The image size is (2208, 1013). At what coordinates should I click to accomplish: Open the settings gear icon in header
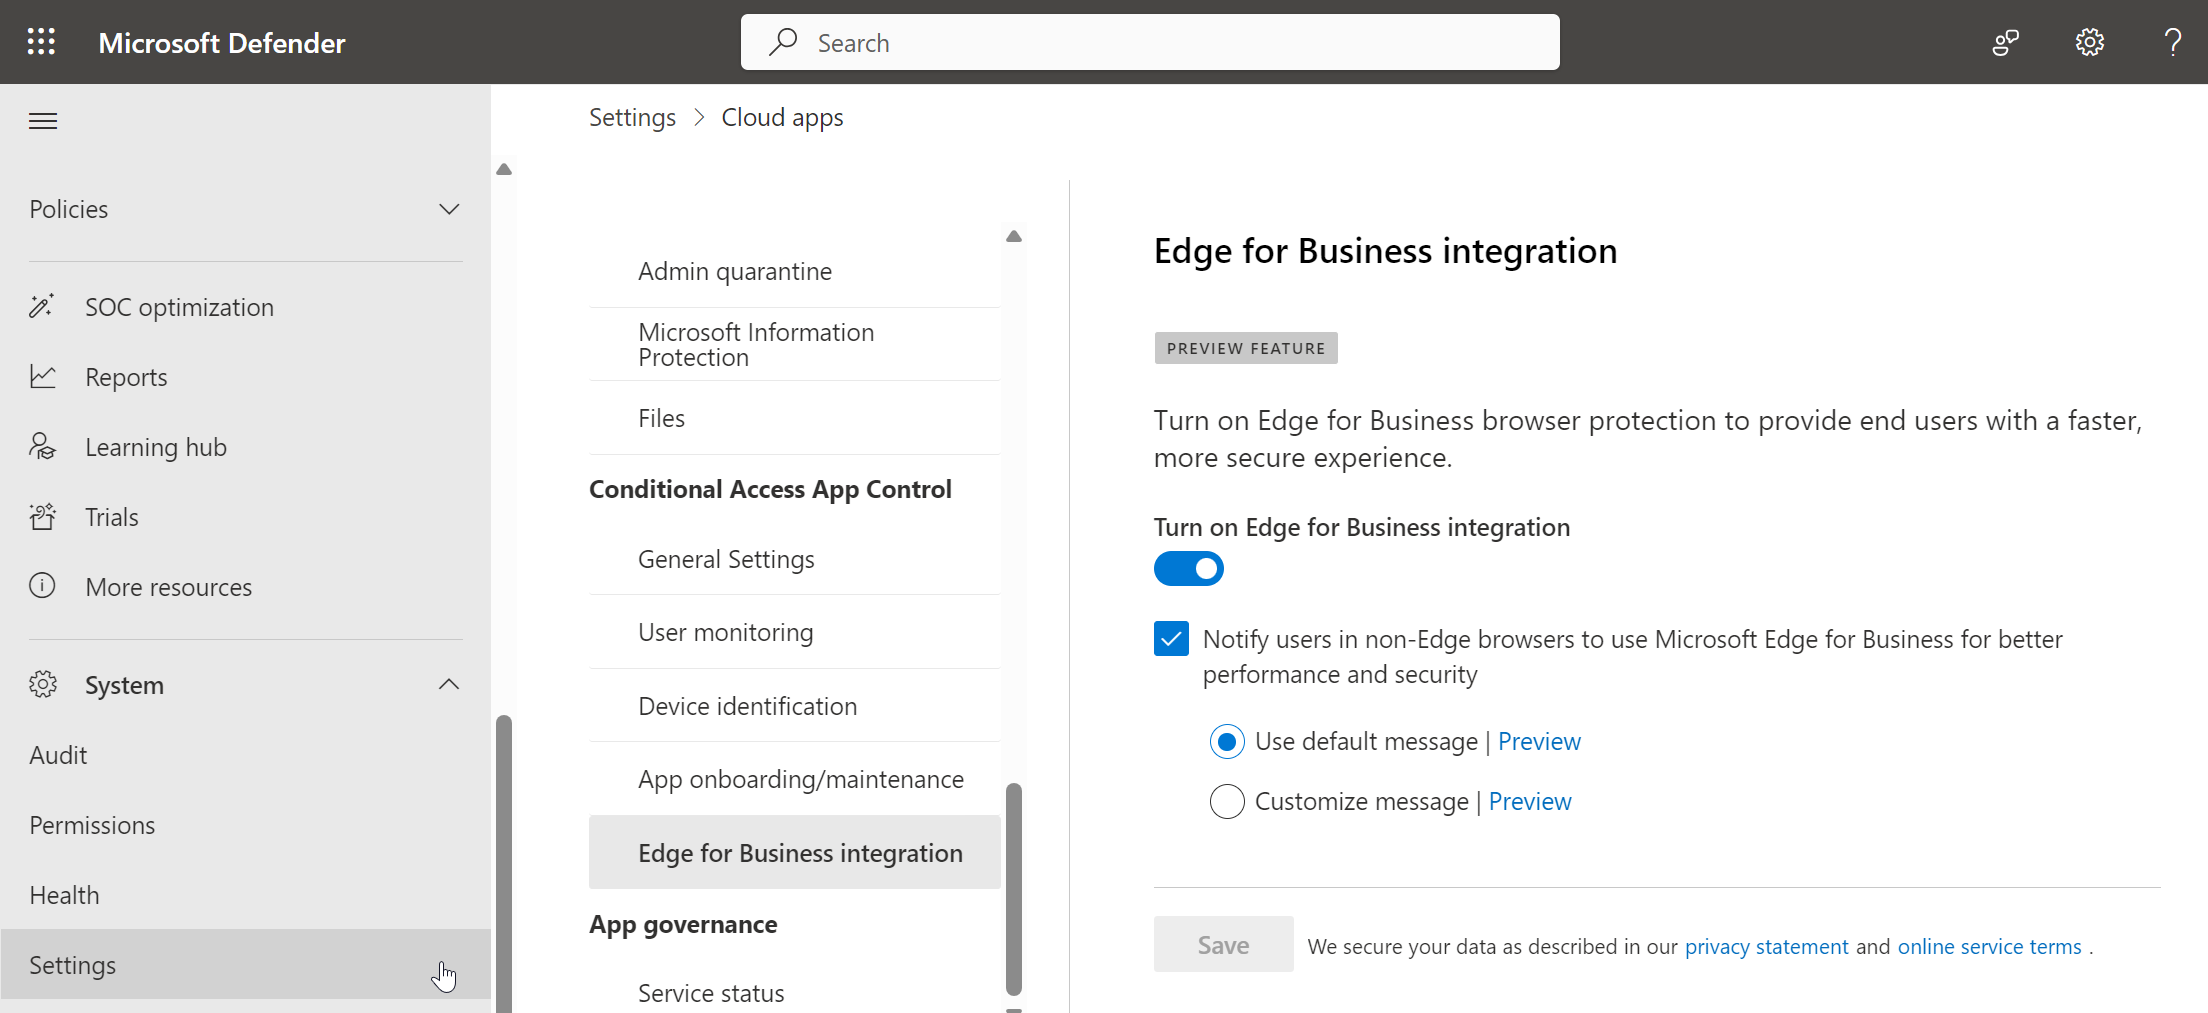point(2089,42)
